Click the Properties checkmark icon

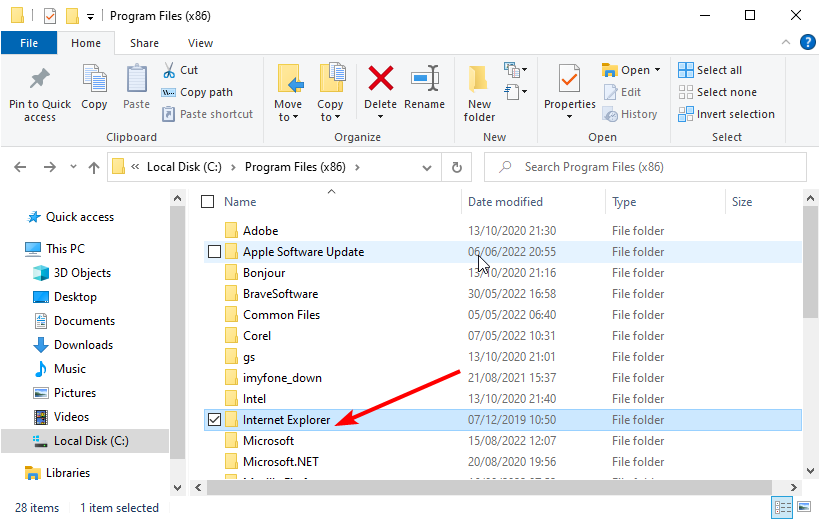[569, 79]
